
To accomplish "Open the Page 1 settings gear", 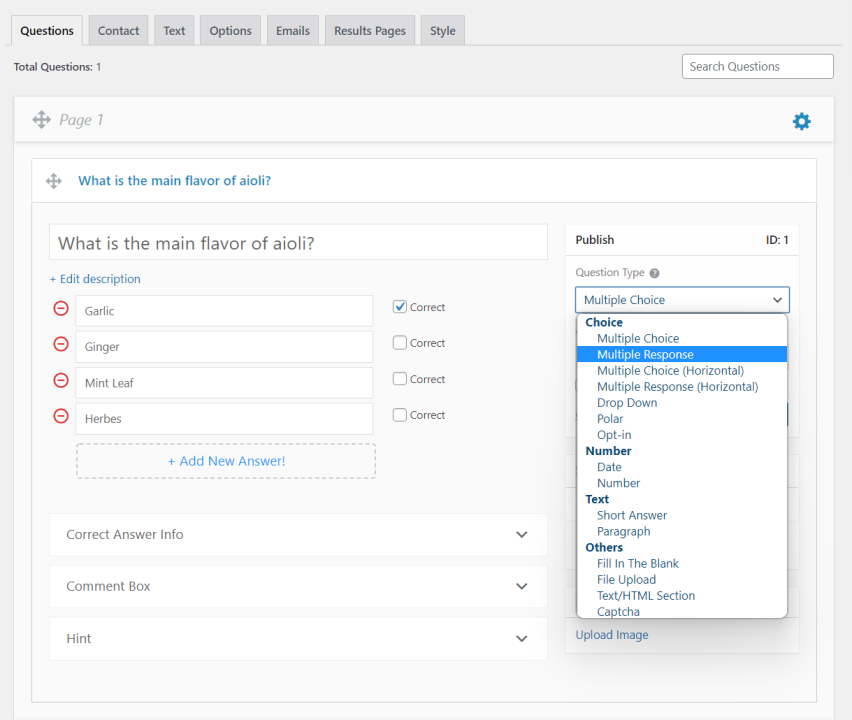I will [x=801, y=120].
